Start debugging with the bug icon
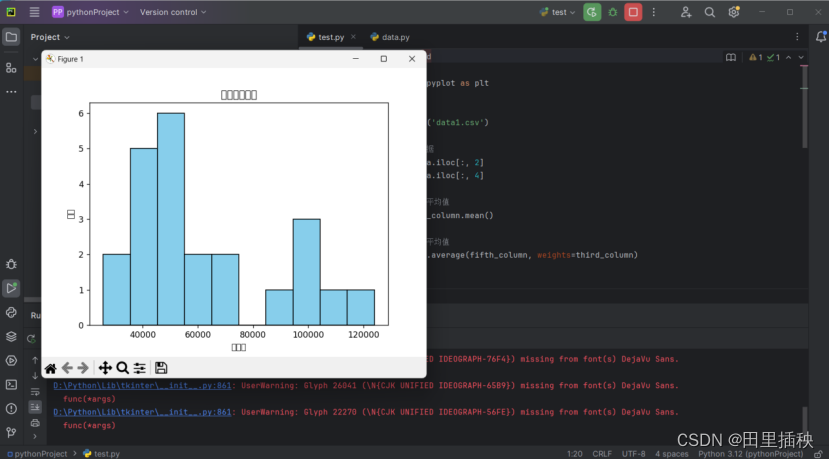 [613, 12]
